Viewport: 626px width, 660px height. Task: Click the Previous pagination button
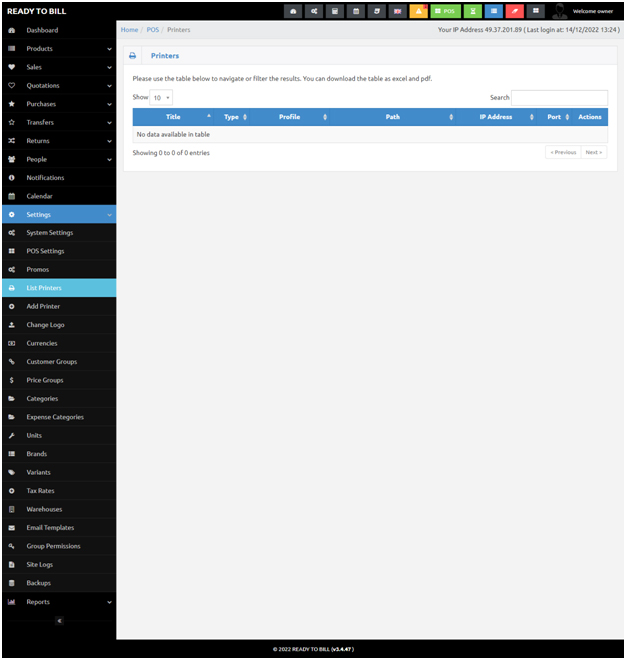[x=563, y=152]
